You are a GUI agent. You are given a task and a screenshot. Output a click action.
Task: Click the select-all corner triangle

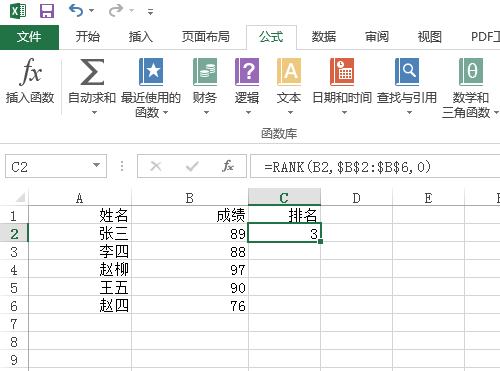click(20, 197)
